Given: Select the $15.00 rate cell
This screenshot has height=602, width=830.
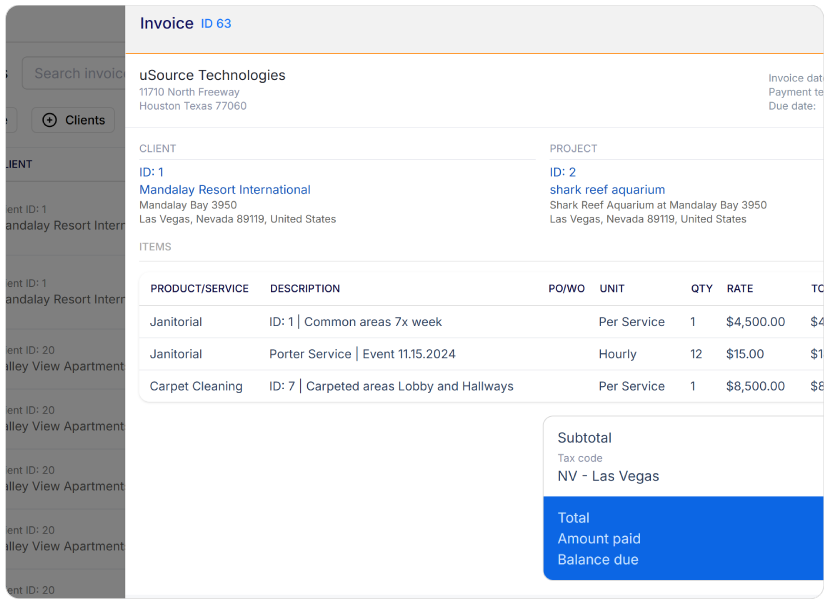Looking at the screenshot, I should pyautogui.click(x=745, y=354).
